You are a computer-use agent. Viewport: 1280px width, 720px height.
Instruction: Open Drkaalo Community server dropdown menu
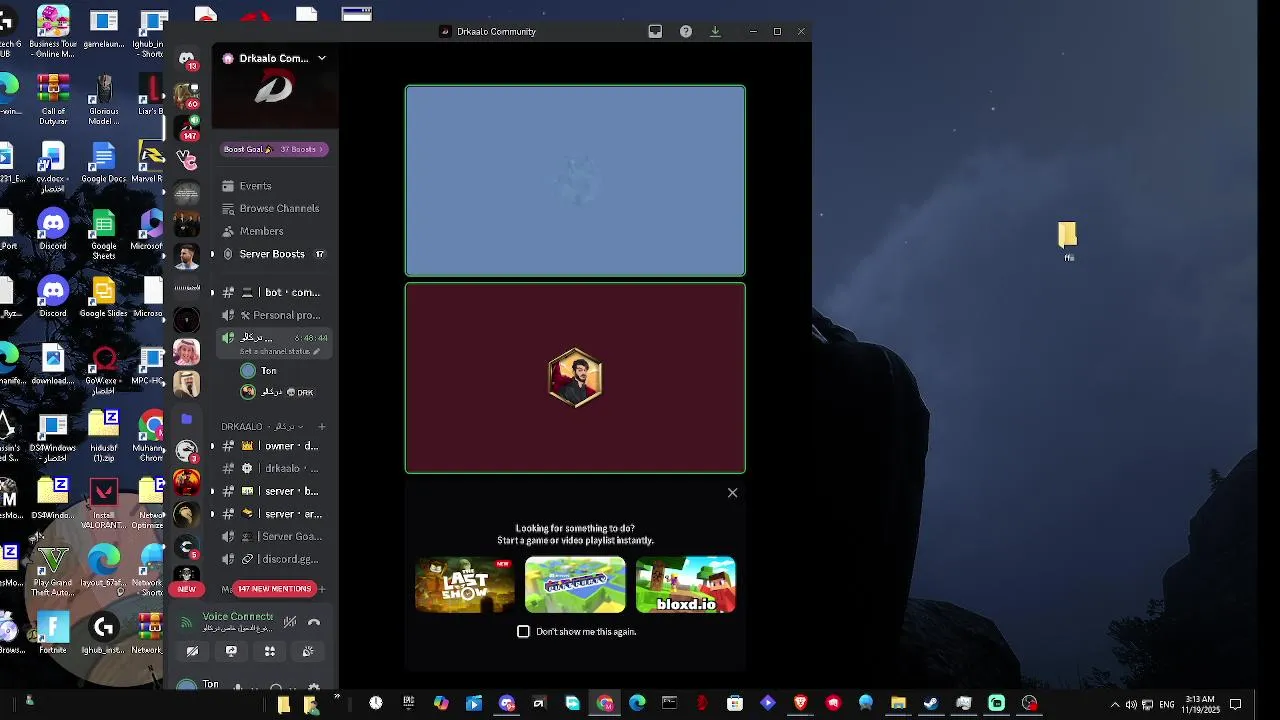click(x=322, y=58)
